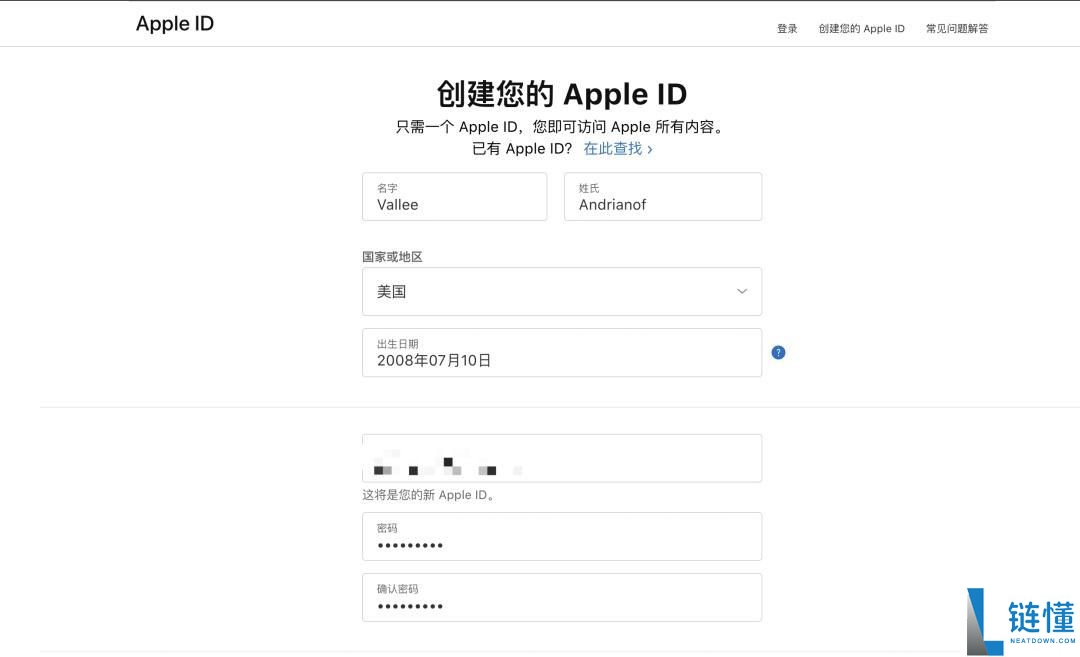This screenshot has width=1080, height=657.
Task: Click the blue question mark help icon
Action: point(778,352)
